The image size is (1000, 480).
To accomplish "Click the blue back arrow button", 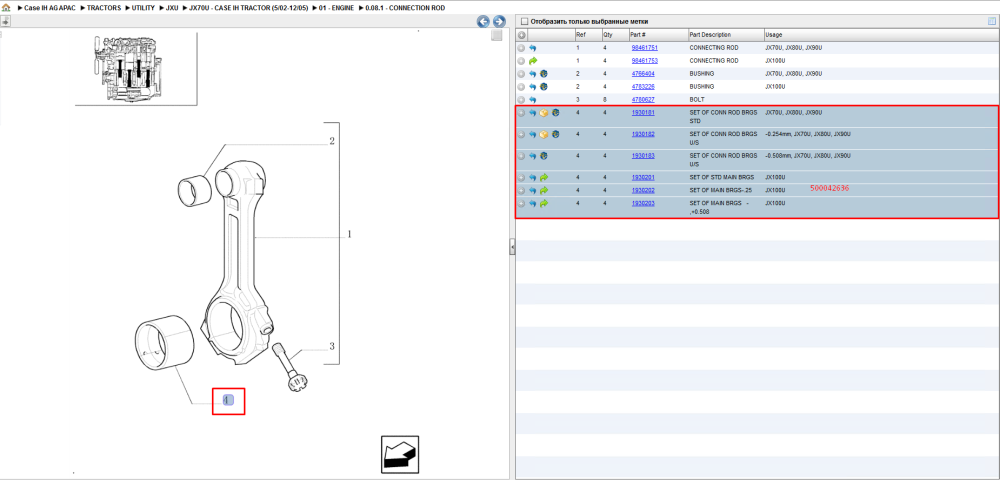I will tap(483, 22).
